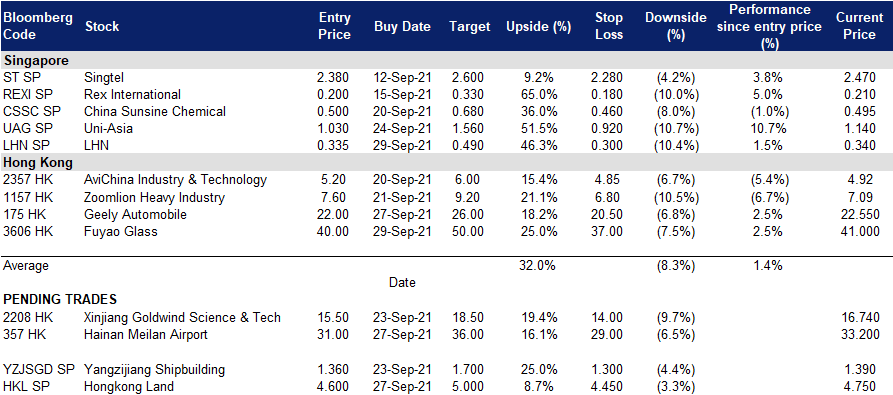Screen dimensions: 893x395
Task: Select China Sunsine Chemical stock cell
Action: coord(155,112)
